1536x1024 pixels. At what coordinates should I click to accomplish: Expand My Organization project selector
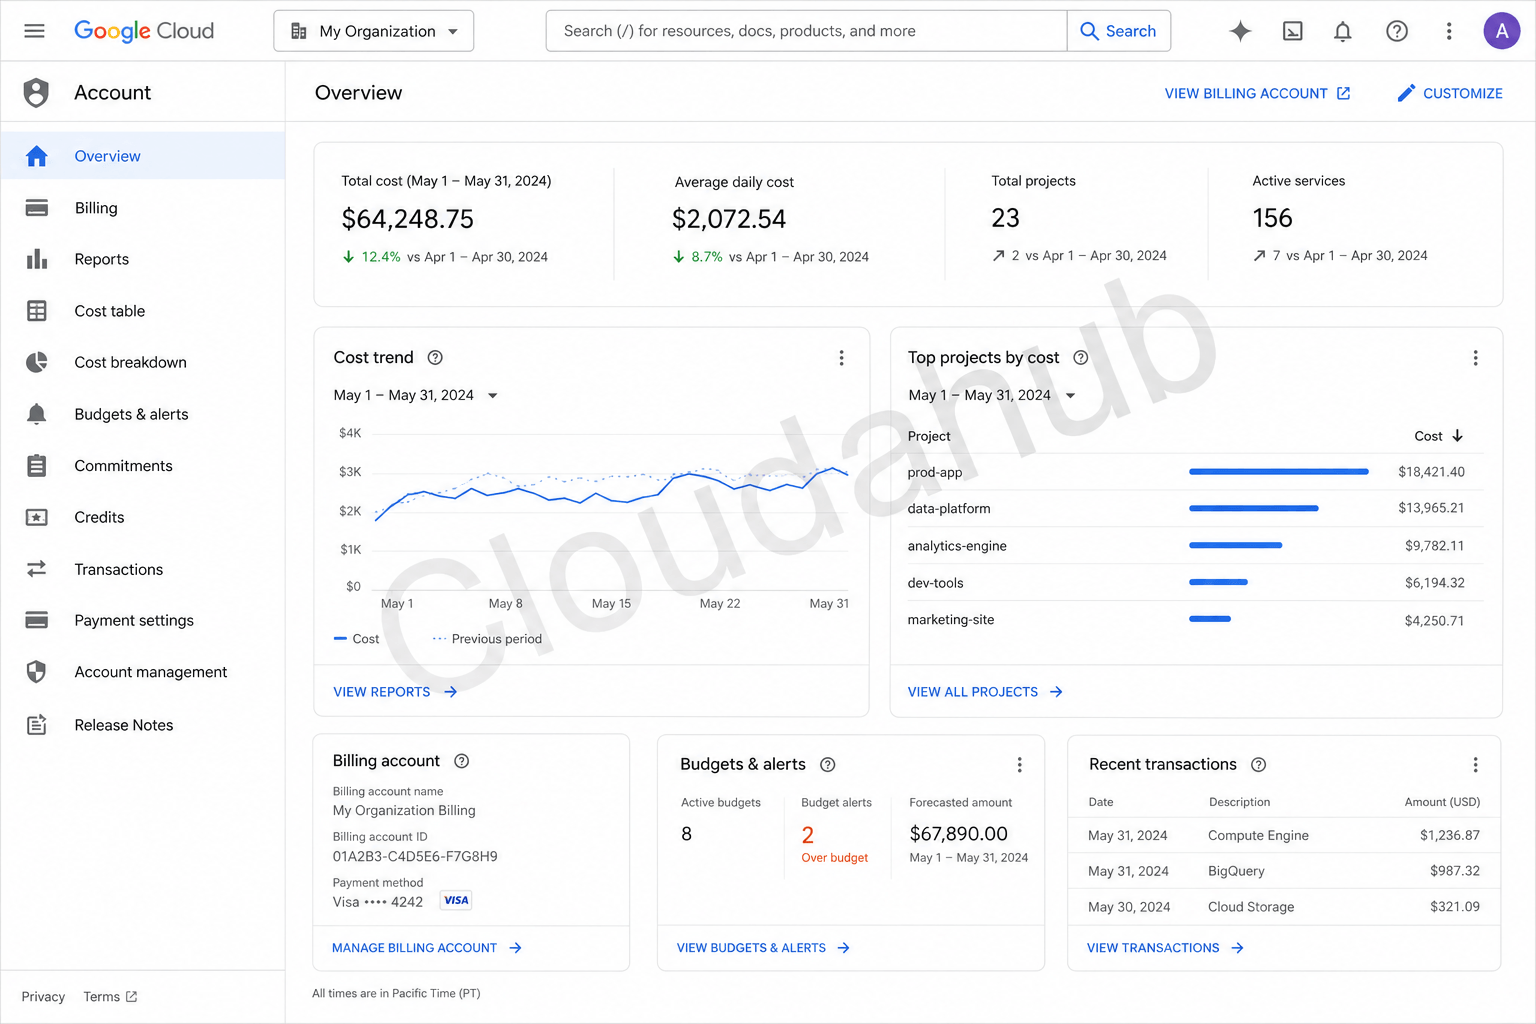coord(374,31)
